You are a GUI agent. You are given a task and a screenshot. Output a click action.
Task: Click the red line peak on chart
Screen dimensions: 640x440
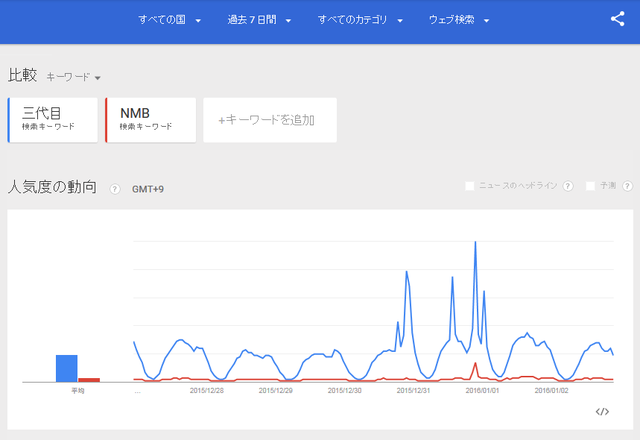tap(475, 362)
